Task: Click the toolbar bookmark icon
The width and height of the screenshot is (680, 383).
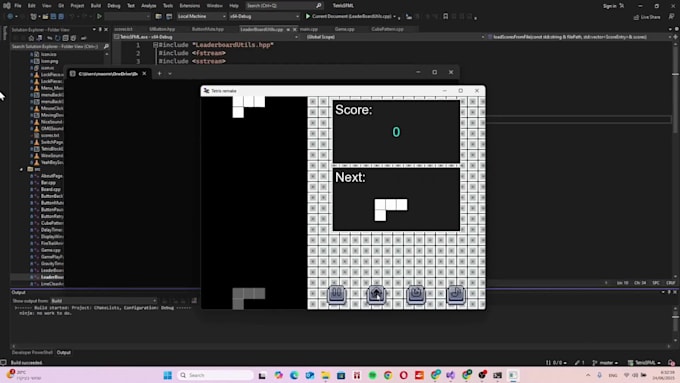Action: pos(445,16)
